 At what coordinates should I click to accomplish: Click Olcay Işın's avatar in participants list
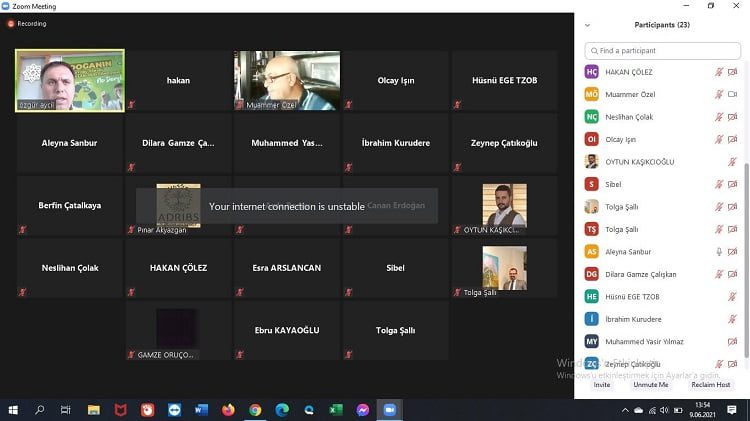coord(592,139)
